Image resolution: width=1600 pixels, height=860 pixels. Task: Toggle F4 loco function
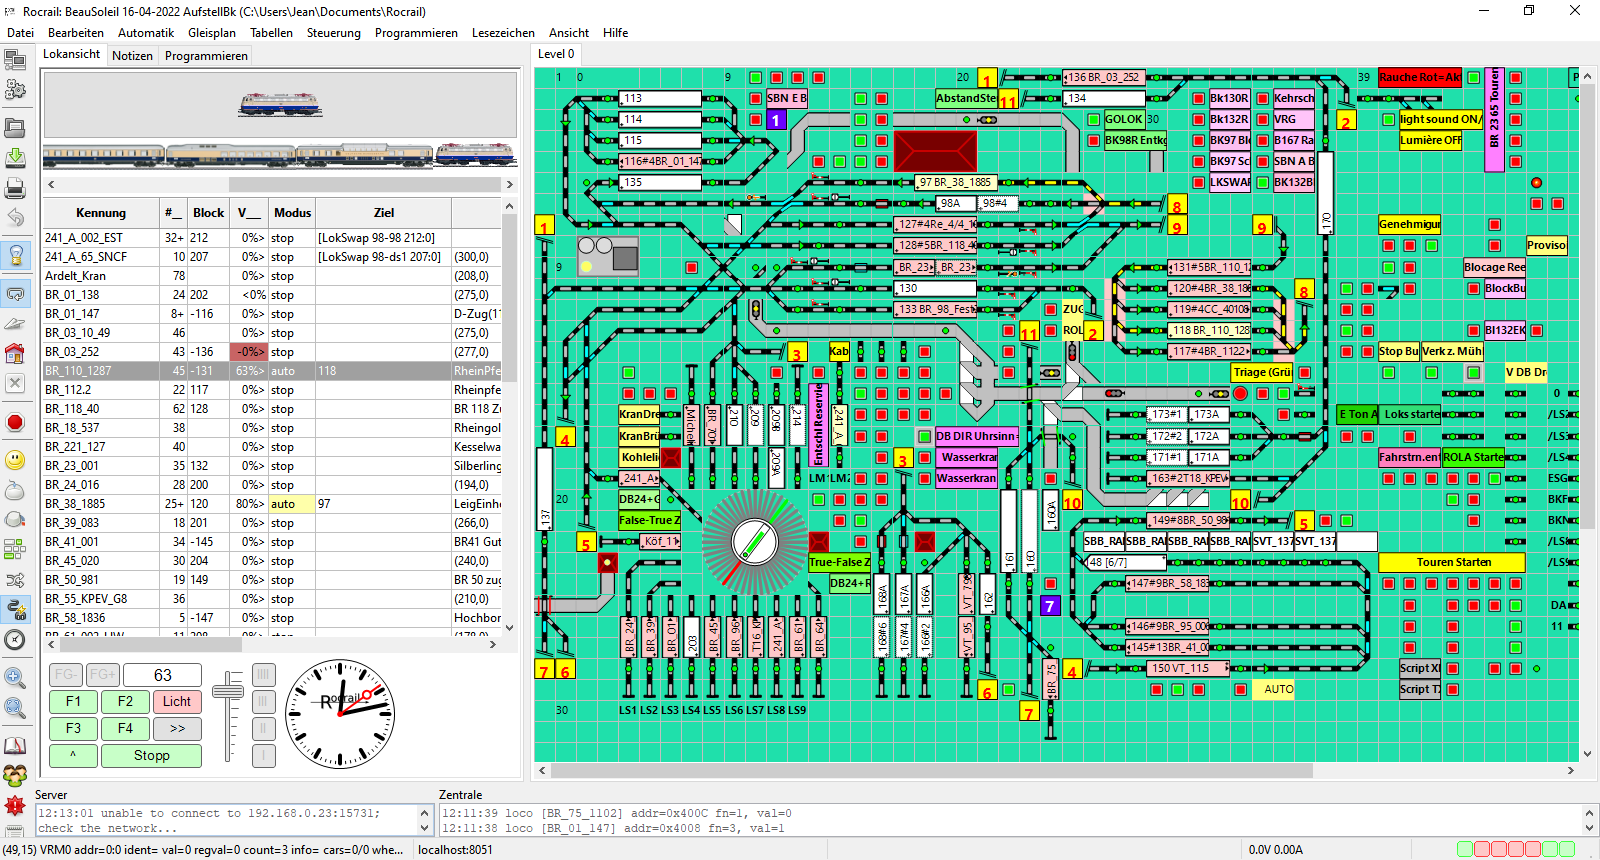point(125,729)
